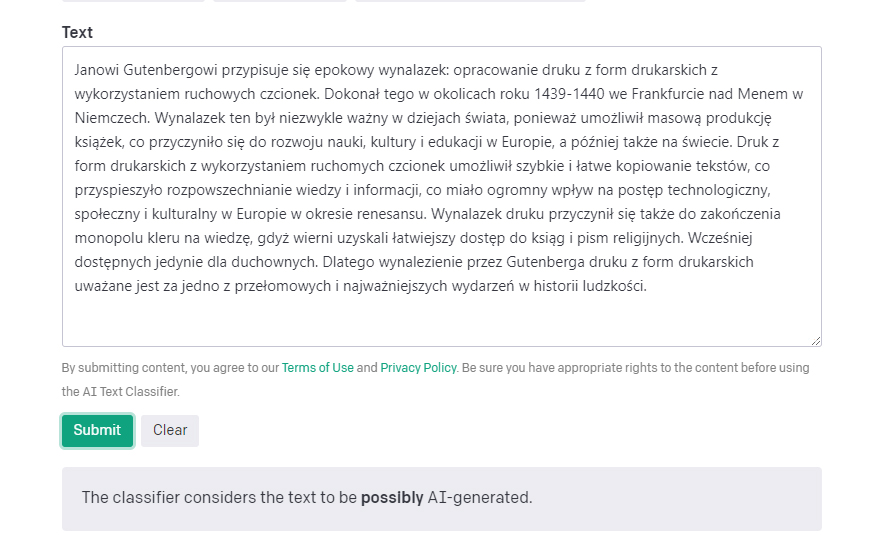Click the bold word 'possibly' in result

click(x=392, y=497)
